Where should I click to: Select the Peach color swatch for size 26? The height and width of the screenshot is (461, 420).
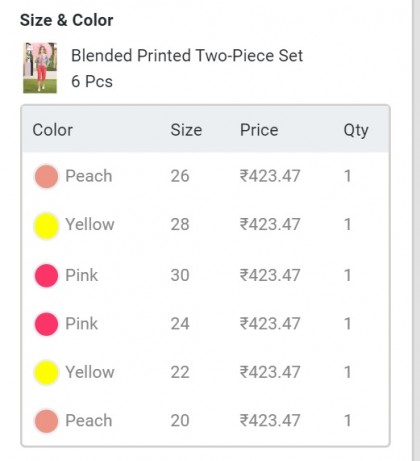(46, 176)
